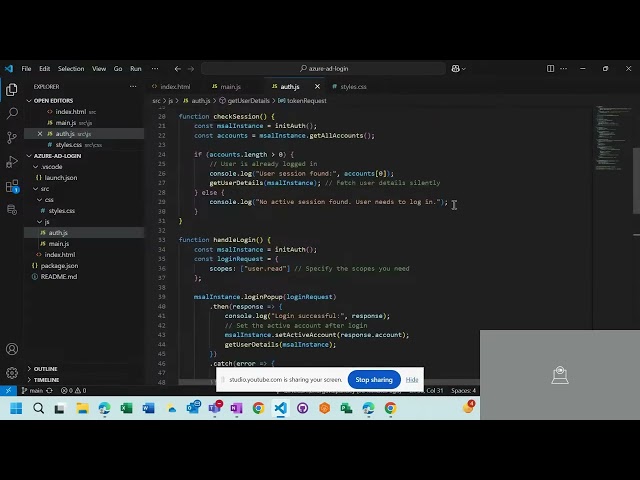
Task: Collapse the src folder
Action: pyautogui.click(x=36, y=189)
